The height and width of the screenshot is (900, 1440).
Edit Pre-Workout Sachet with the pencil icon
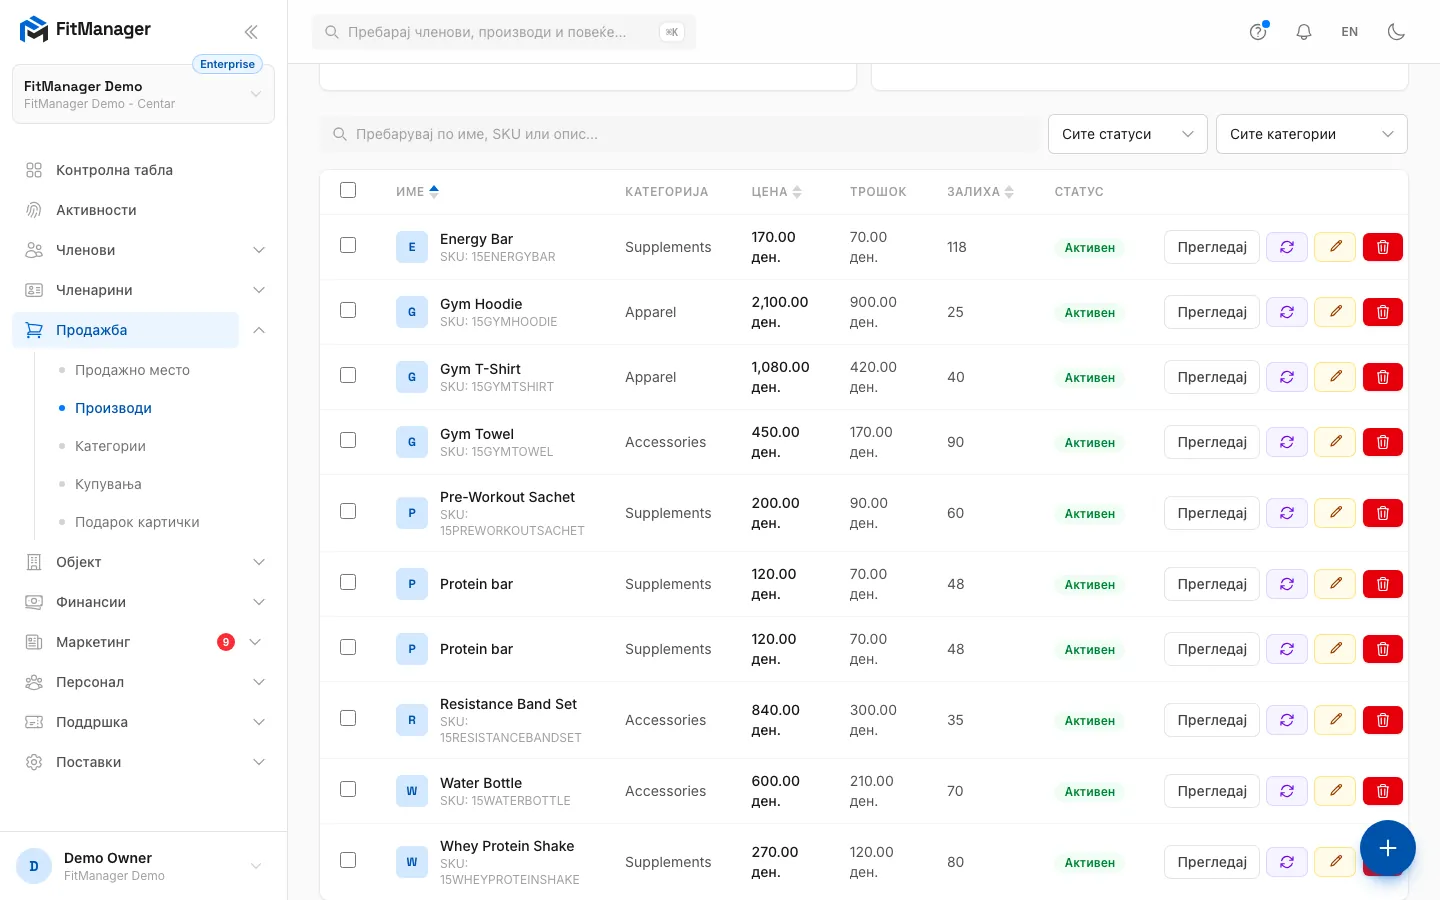[x=1335, y=513]
